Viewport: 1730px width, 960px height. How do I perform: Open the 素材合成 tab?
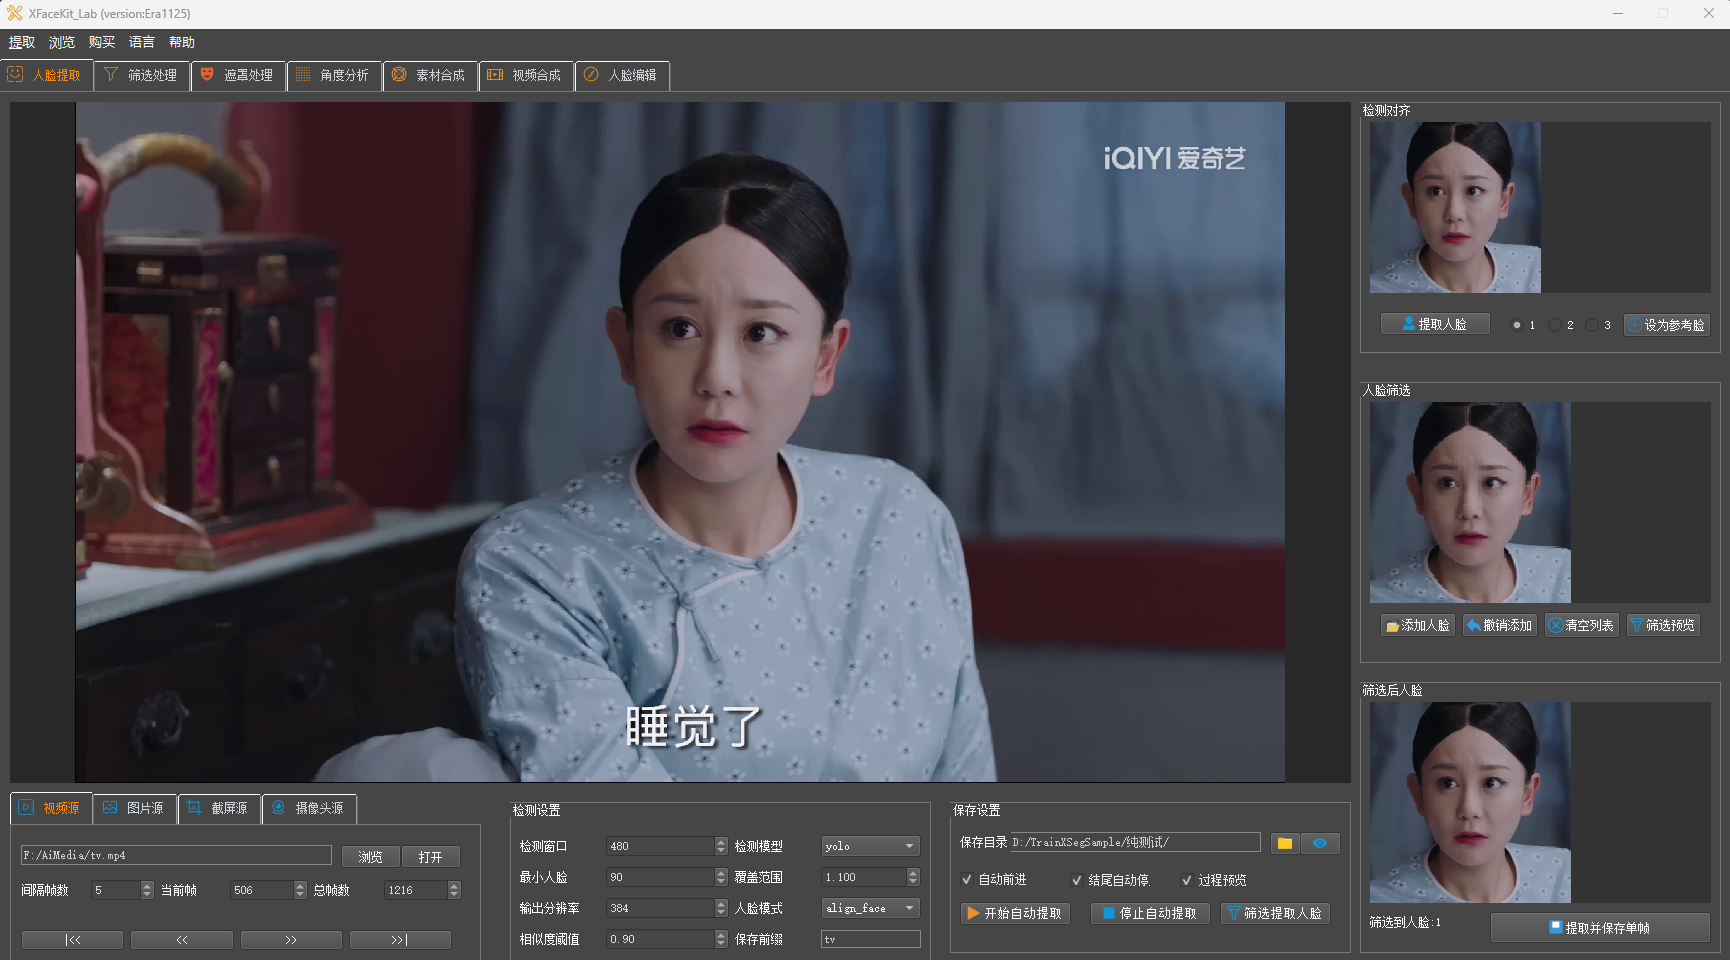click(x=430, y=75)
